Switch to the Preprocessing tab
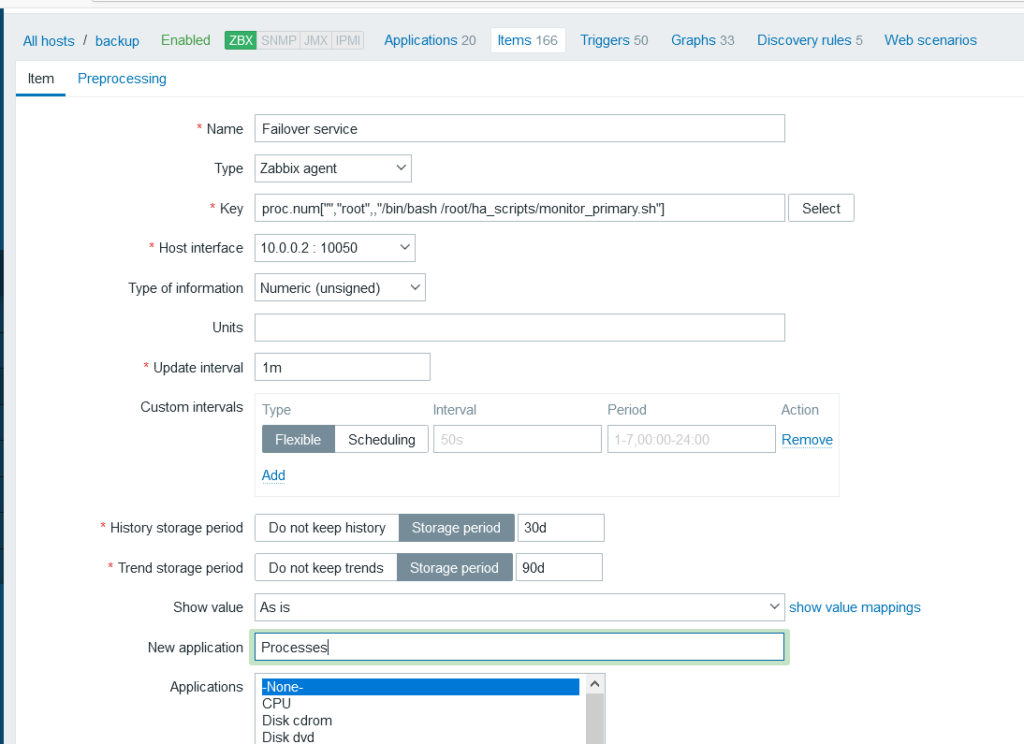 pyautogui.click(x=122, y=78)
